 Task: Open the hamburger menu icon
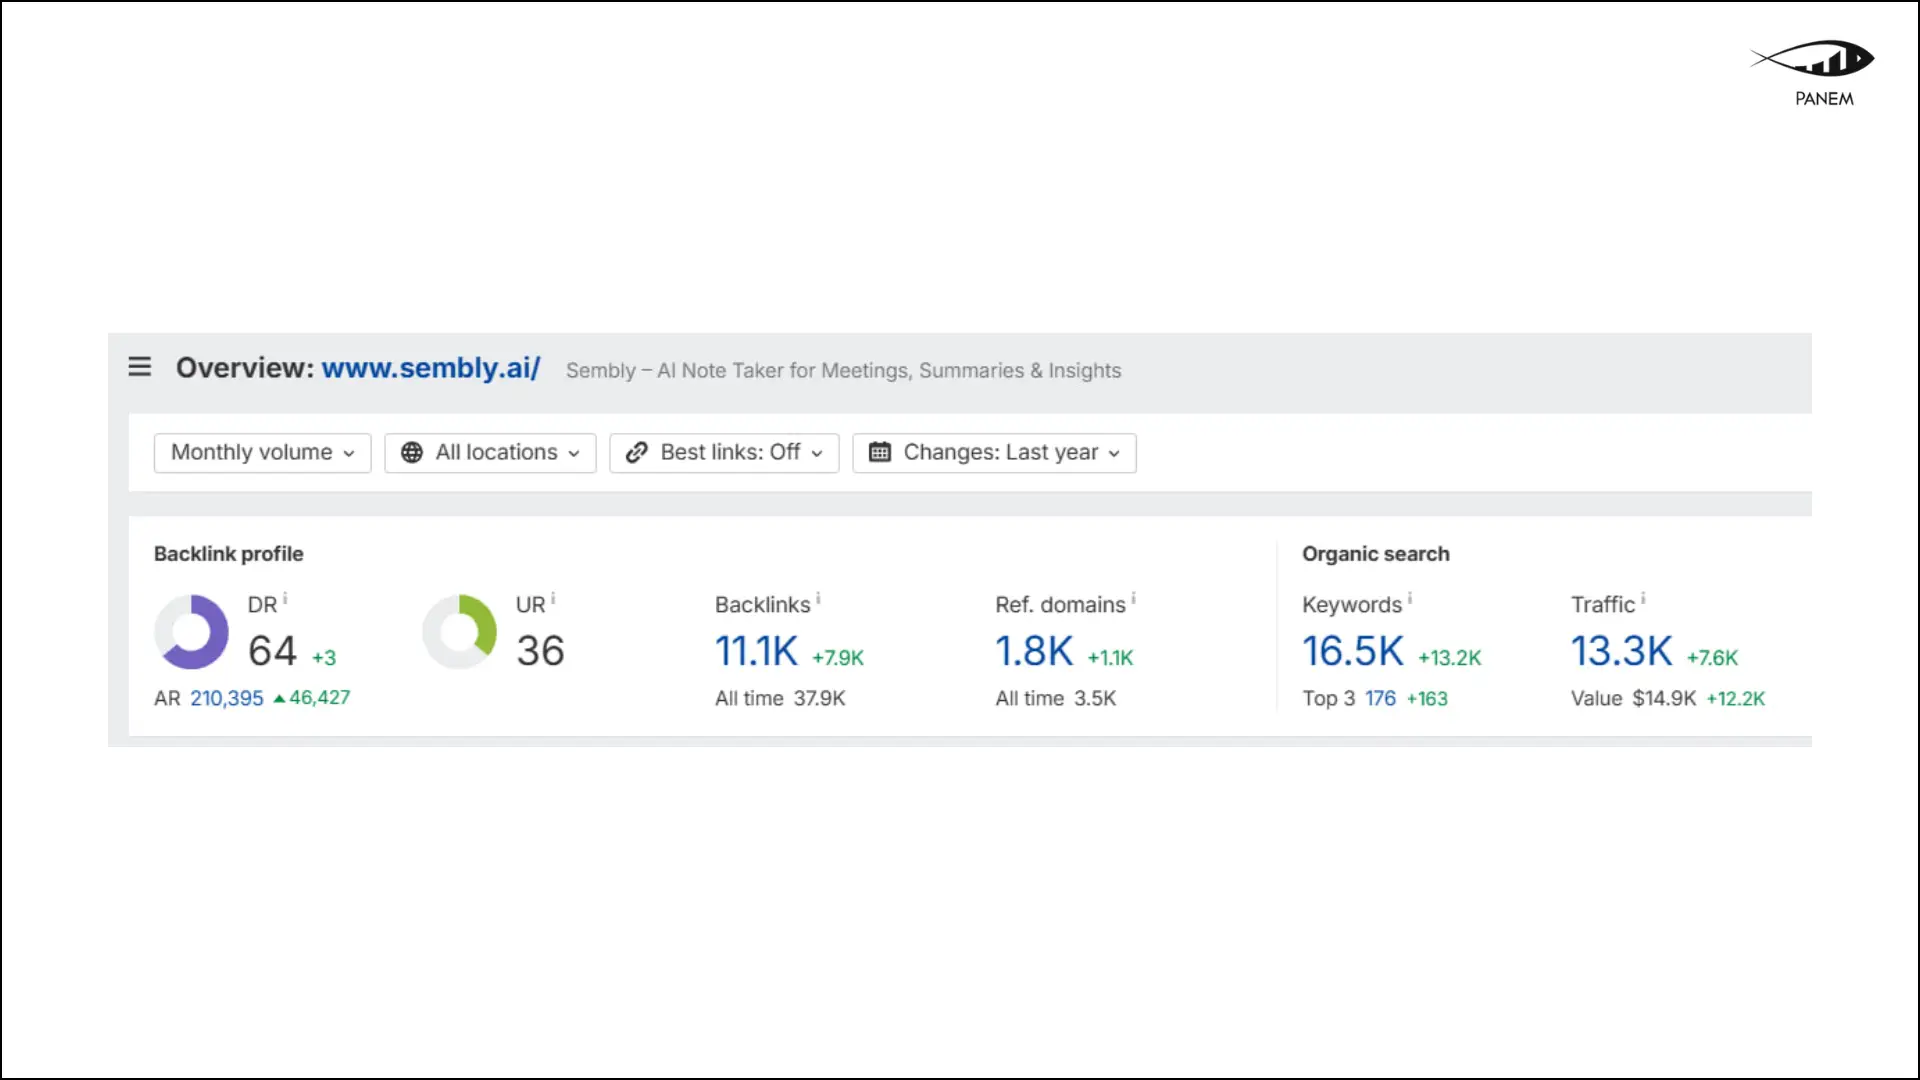(x=140, y=367)
